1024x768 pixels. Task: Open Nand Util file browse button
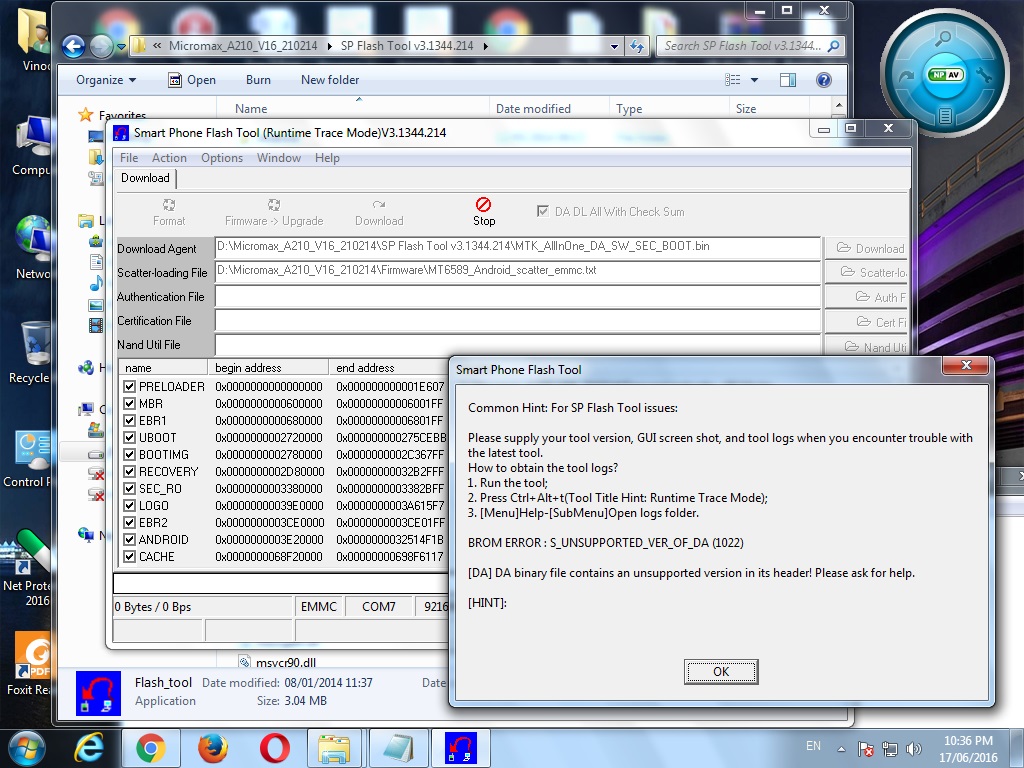(867, 346)
